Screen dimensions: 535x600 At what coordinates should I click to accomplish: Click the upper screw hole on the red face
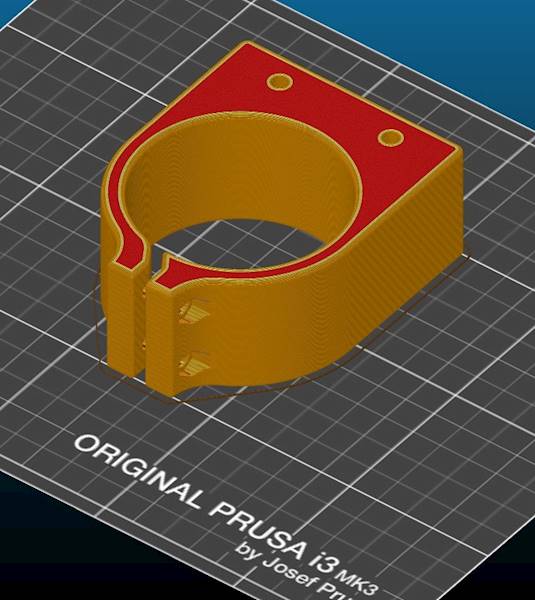point(280,82)
